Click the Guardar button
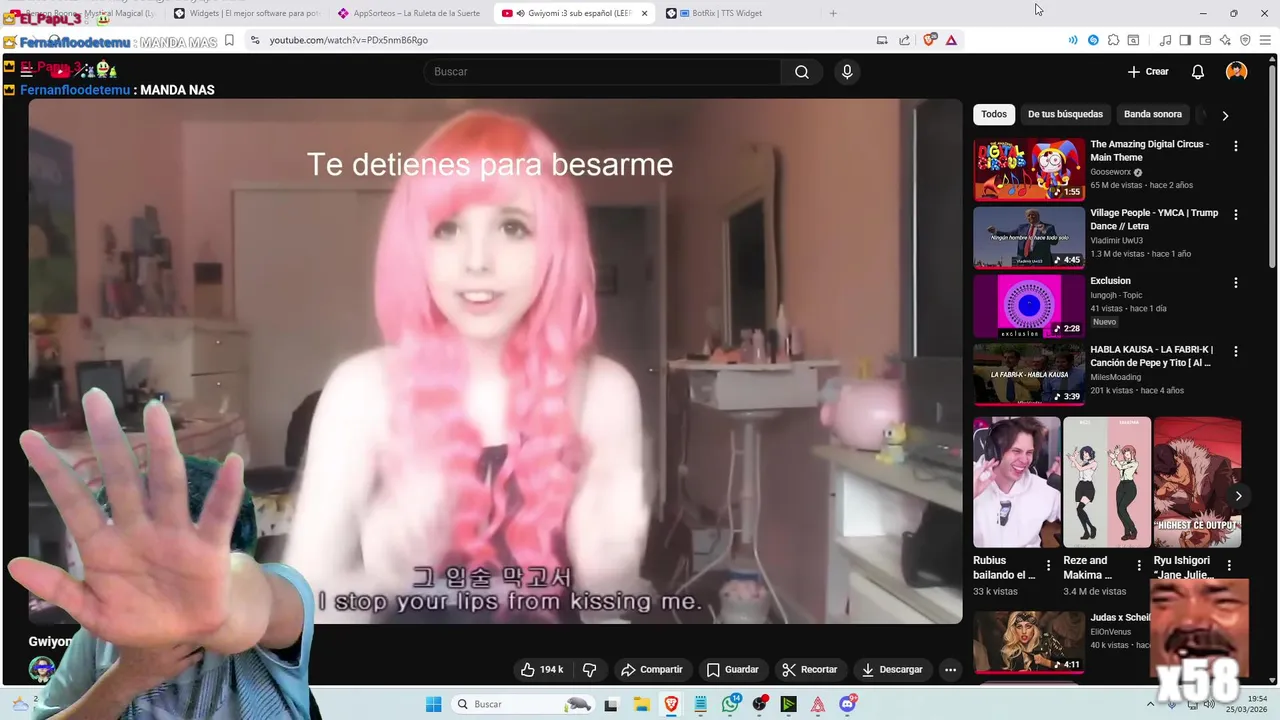The height and width of the screenshot is (720, 1280). 733,669
